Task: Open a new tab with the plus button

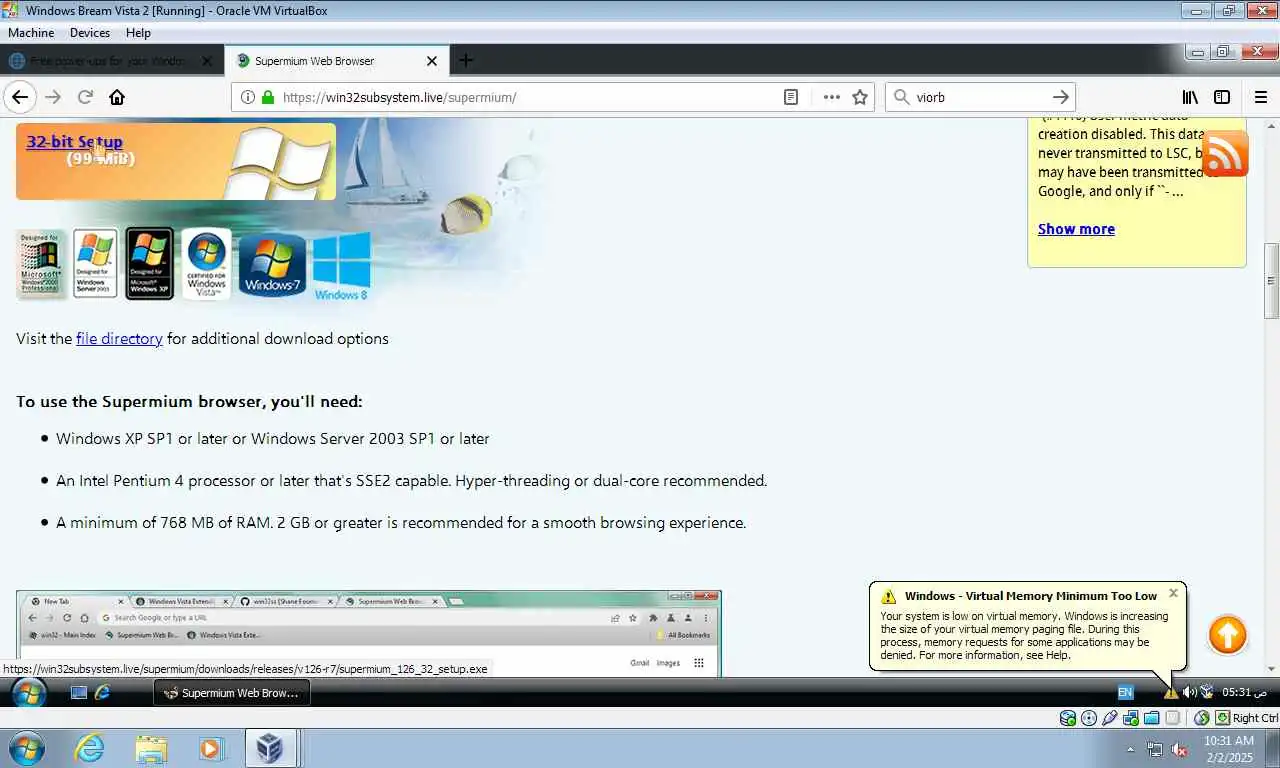Action: coord(466,60)
